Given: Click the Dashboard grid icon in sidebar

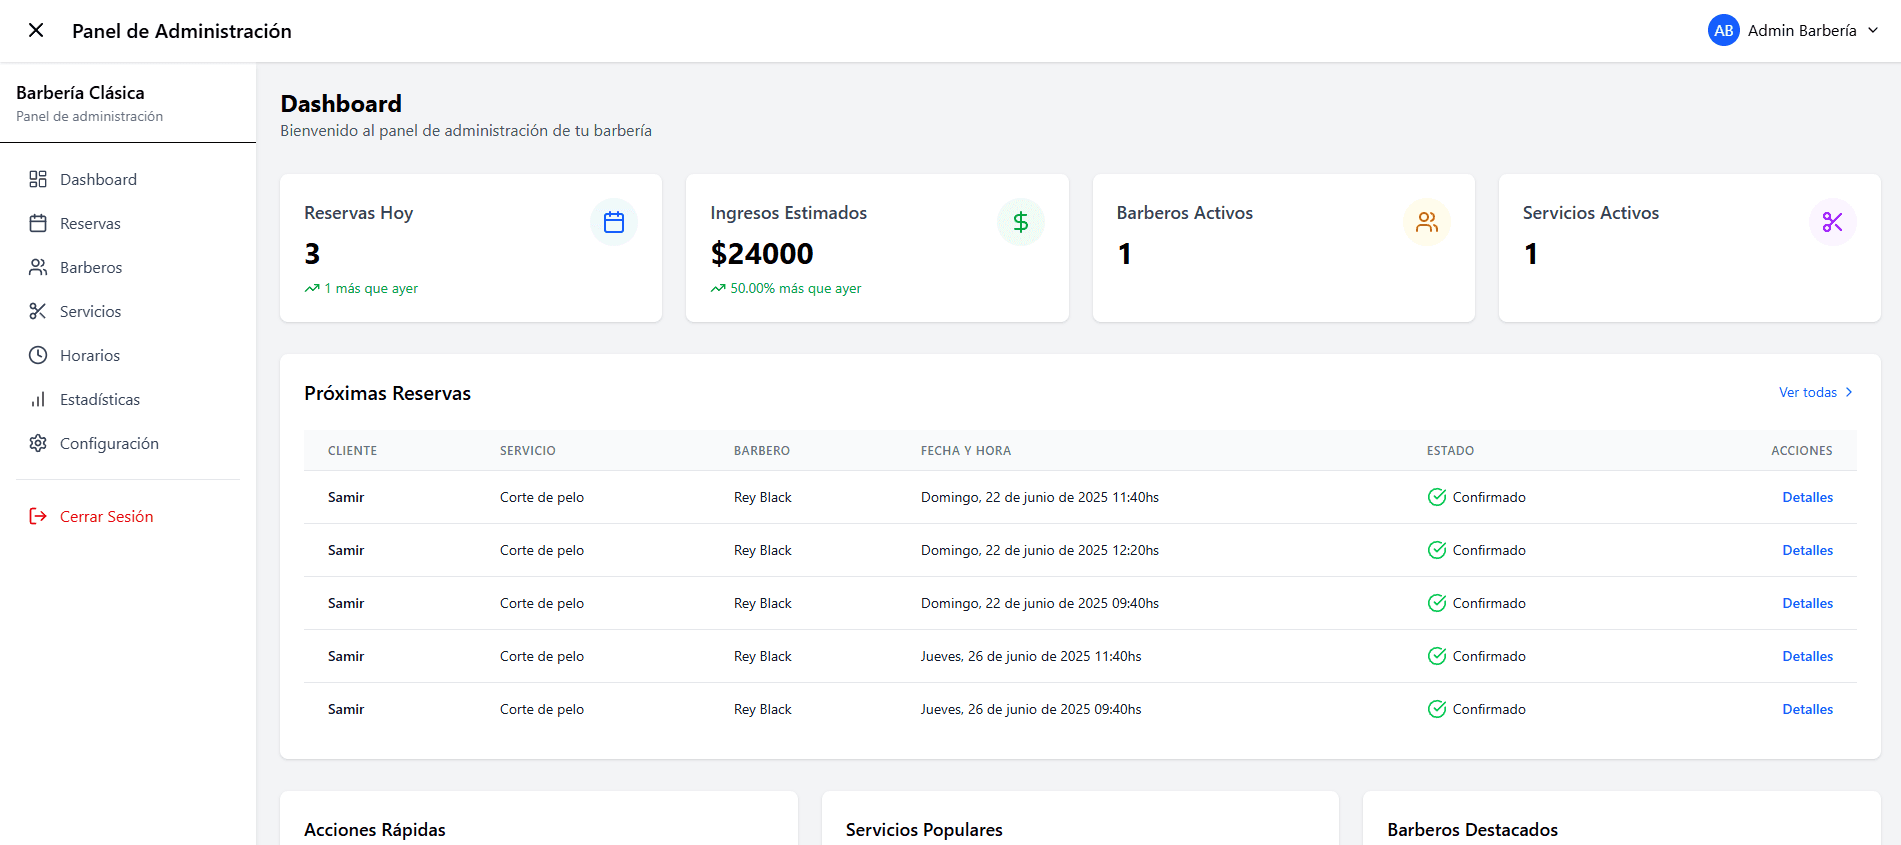Looking at the screenshot, I should [38, 179].
